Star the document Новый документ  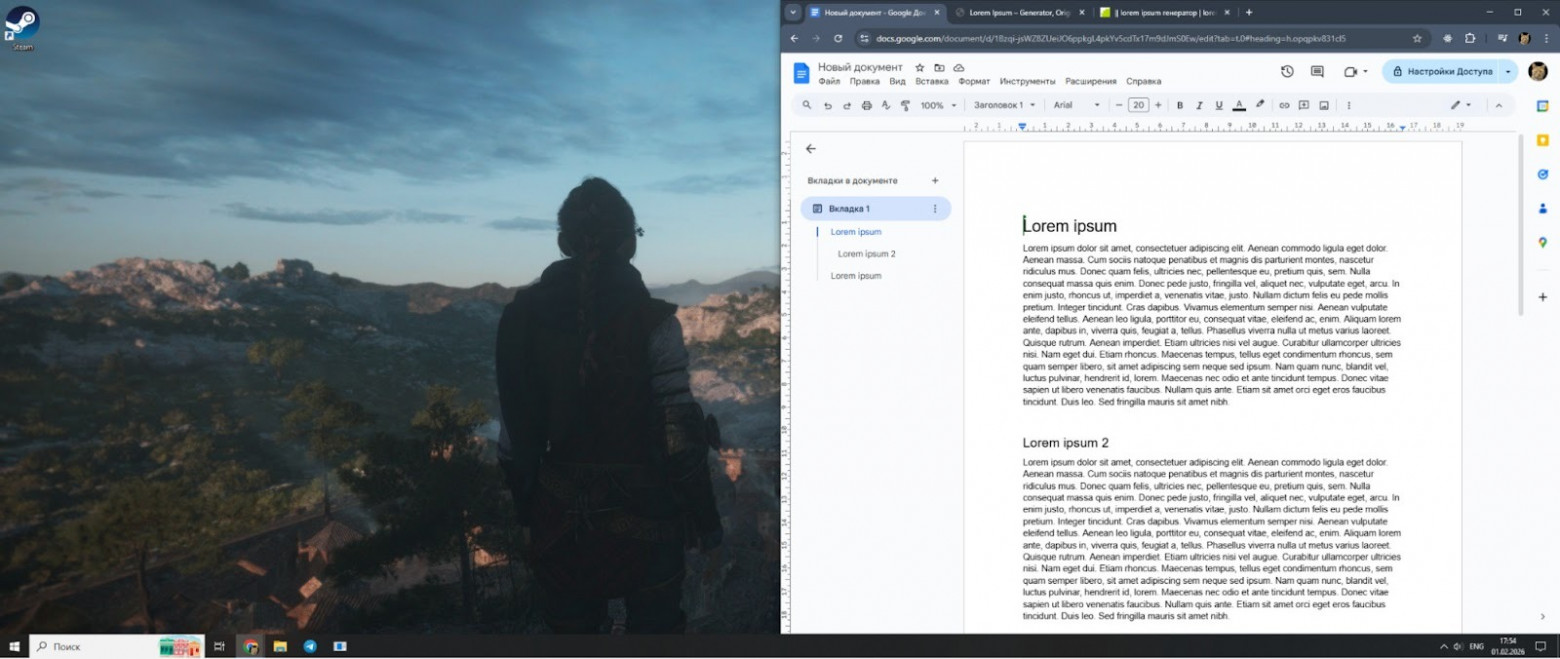(920, 67)
